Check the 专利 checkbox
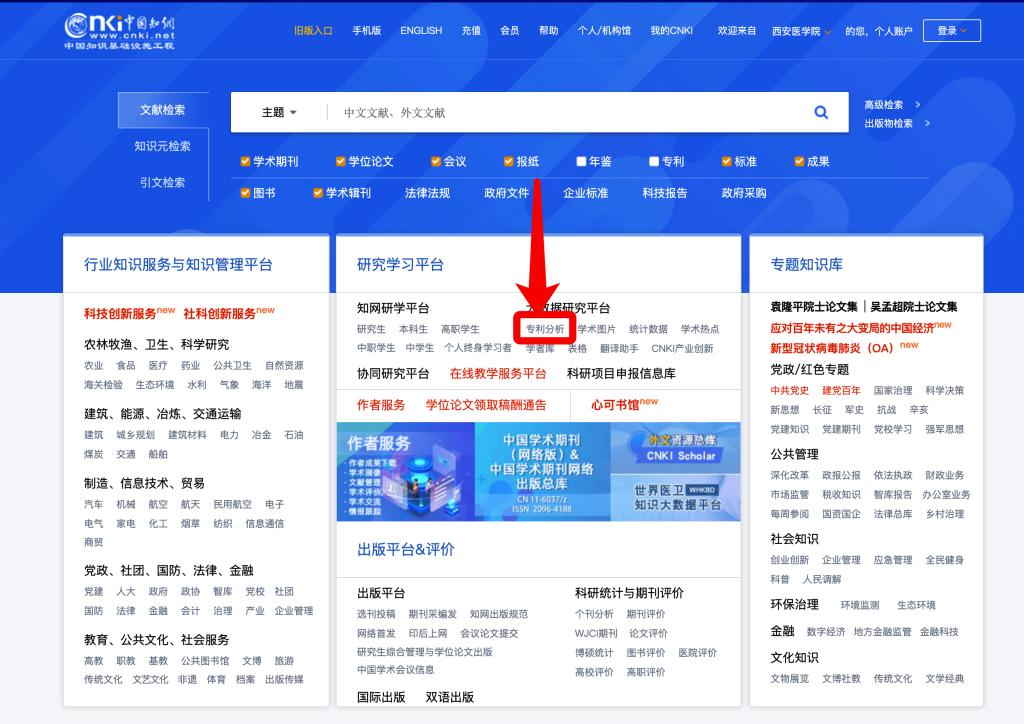This screenshot has width=1024, height=724. 654,161
